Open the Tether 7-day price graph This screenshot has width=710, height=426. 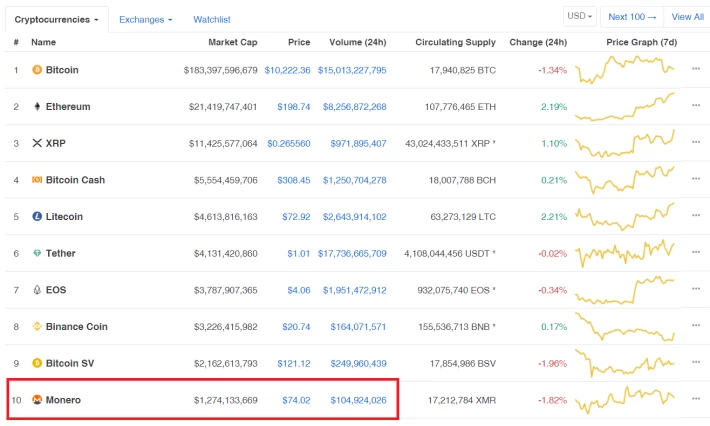[625, 253]
